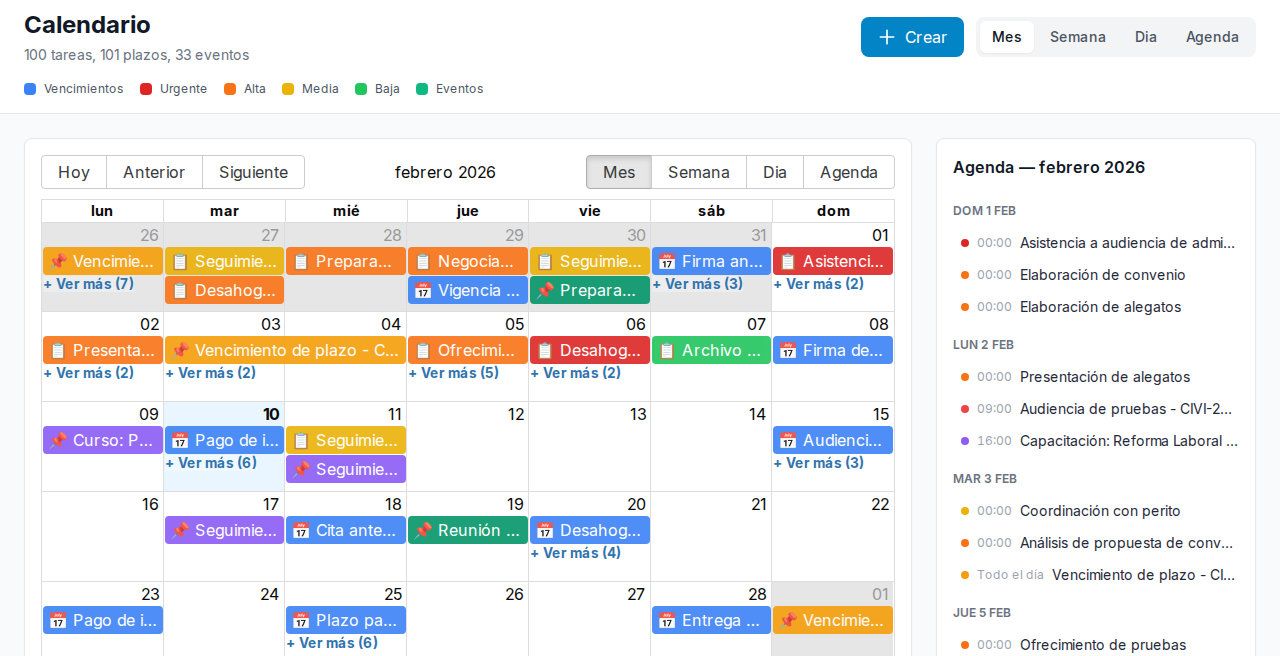Expand Ver más (6) on Wednesday 25

click(332, 643)
